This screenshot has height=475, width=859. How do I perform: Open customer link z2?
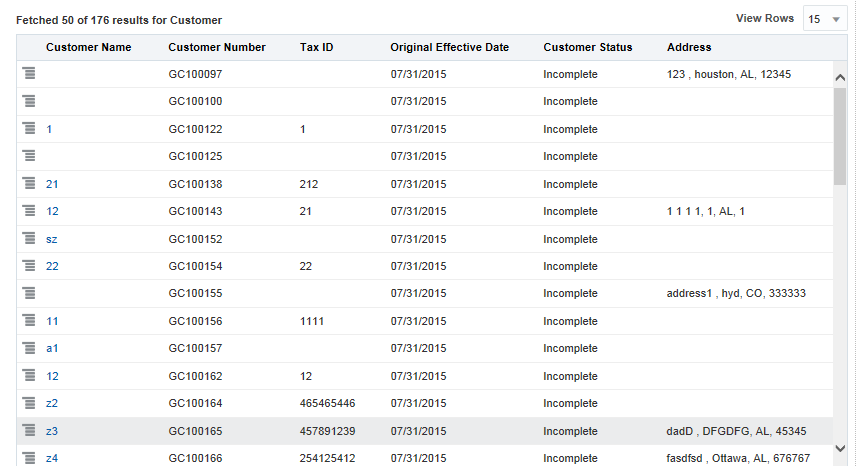pyautogui.click(x=52, y=403)
